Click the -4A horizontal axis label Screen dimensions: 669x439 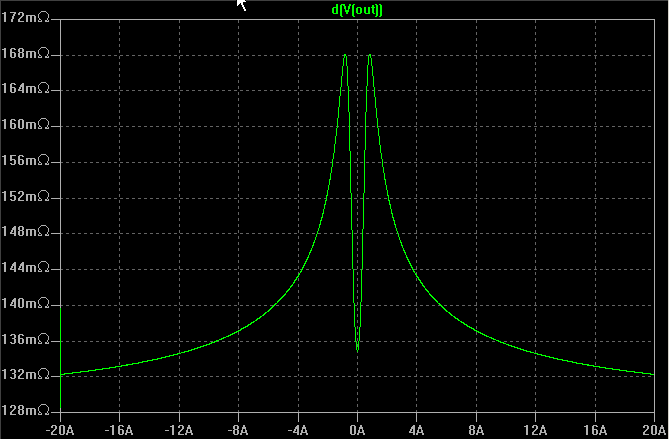coord(298,430)
